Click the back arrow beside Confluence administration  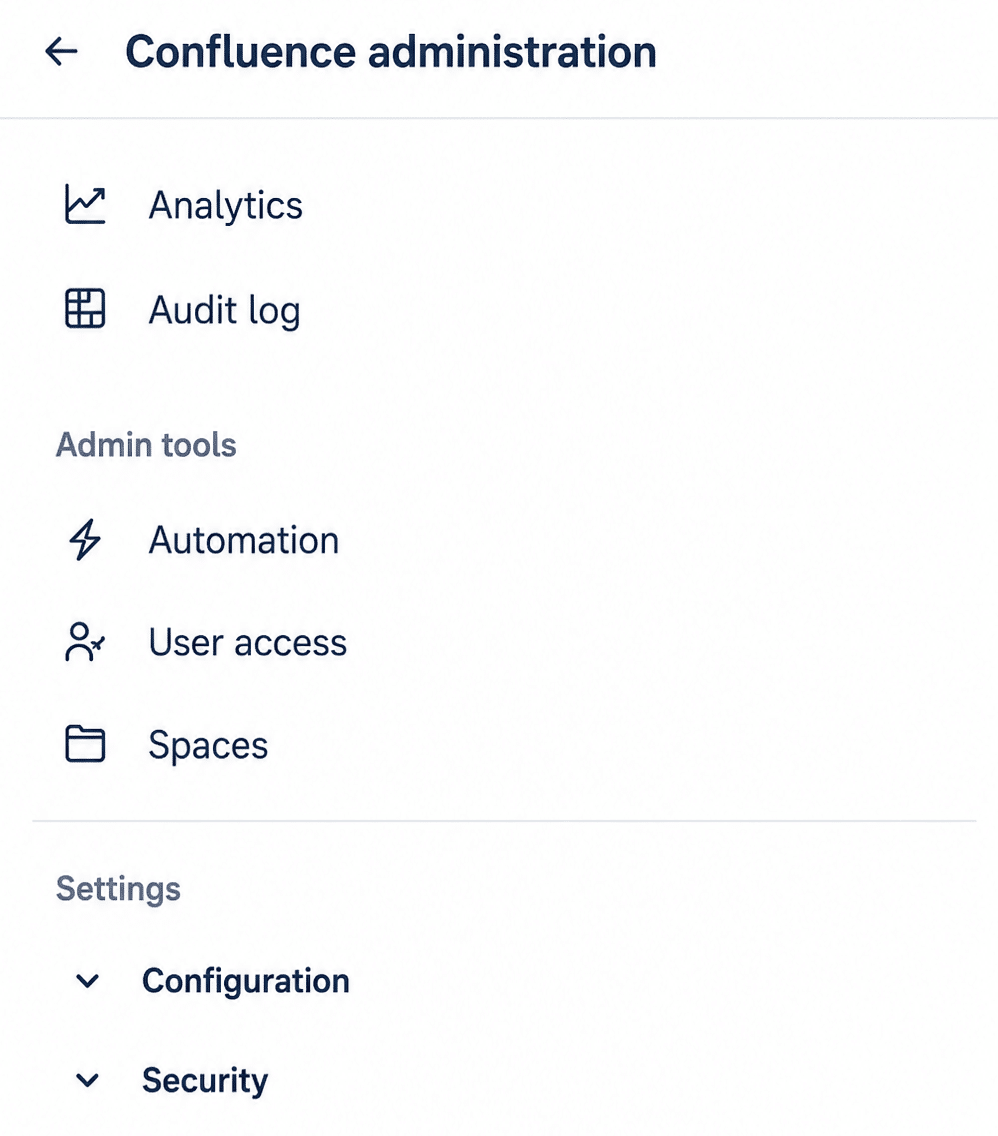pyautogui.click(x=62, y=51)
